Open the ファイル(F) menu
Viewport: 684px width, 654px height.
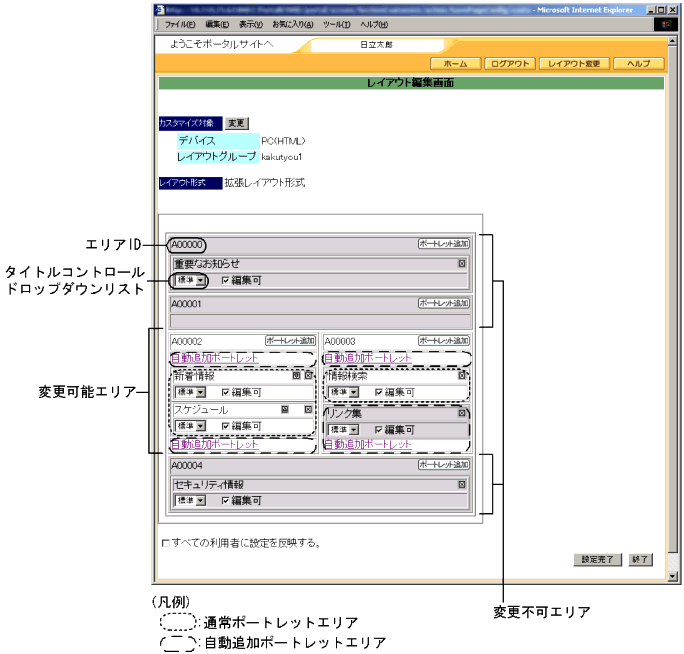(180, 24)
